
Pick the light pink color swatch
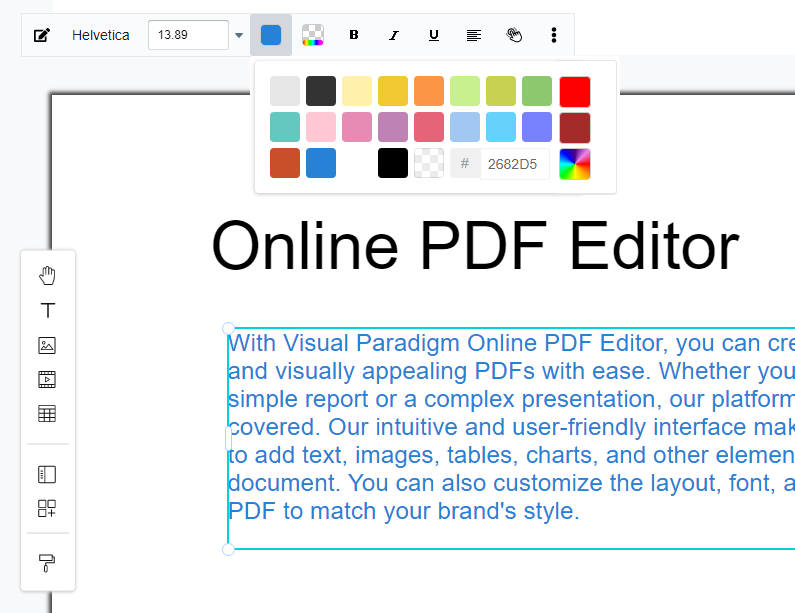[321, 127]
